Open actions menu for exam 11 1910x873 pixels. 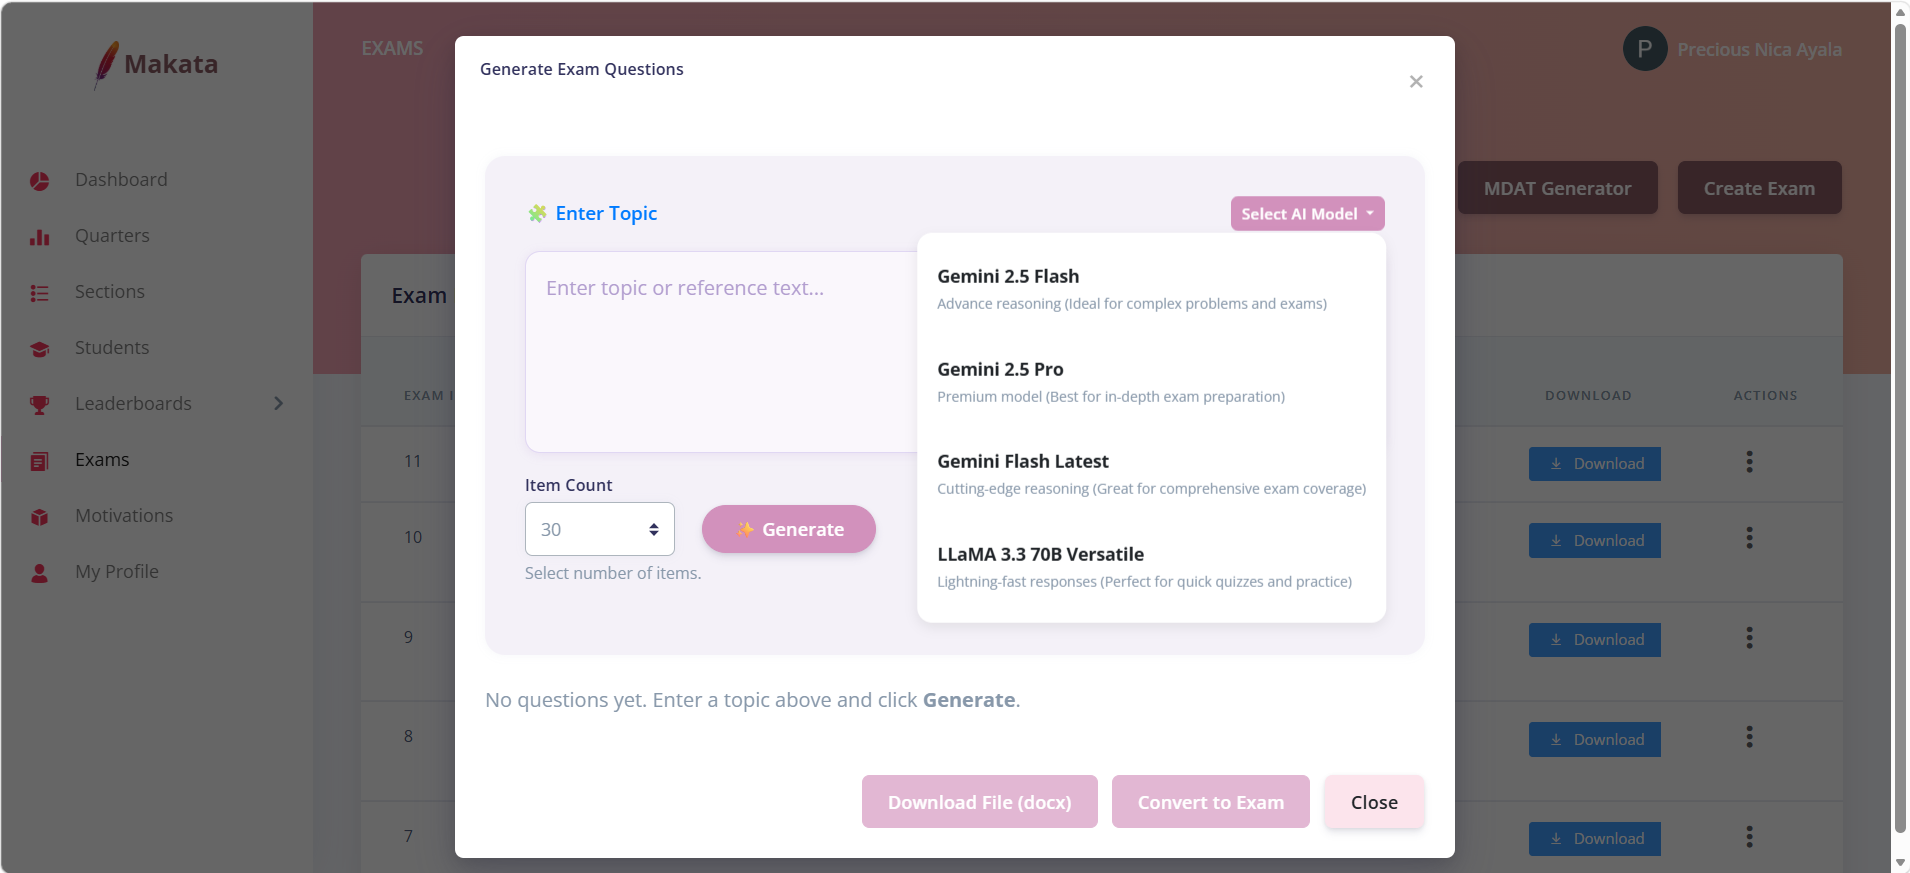1749,462
